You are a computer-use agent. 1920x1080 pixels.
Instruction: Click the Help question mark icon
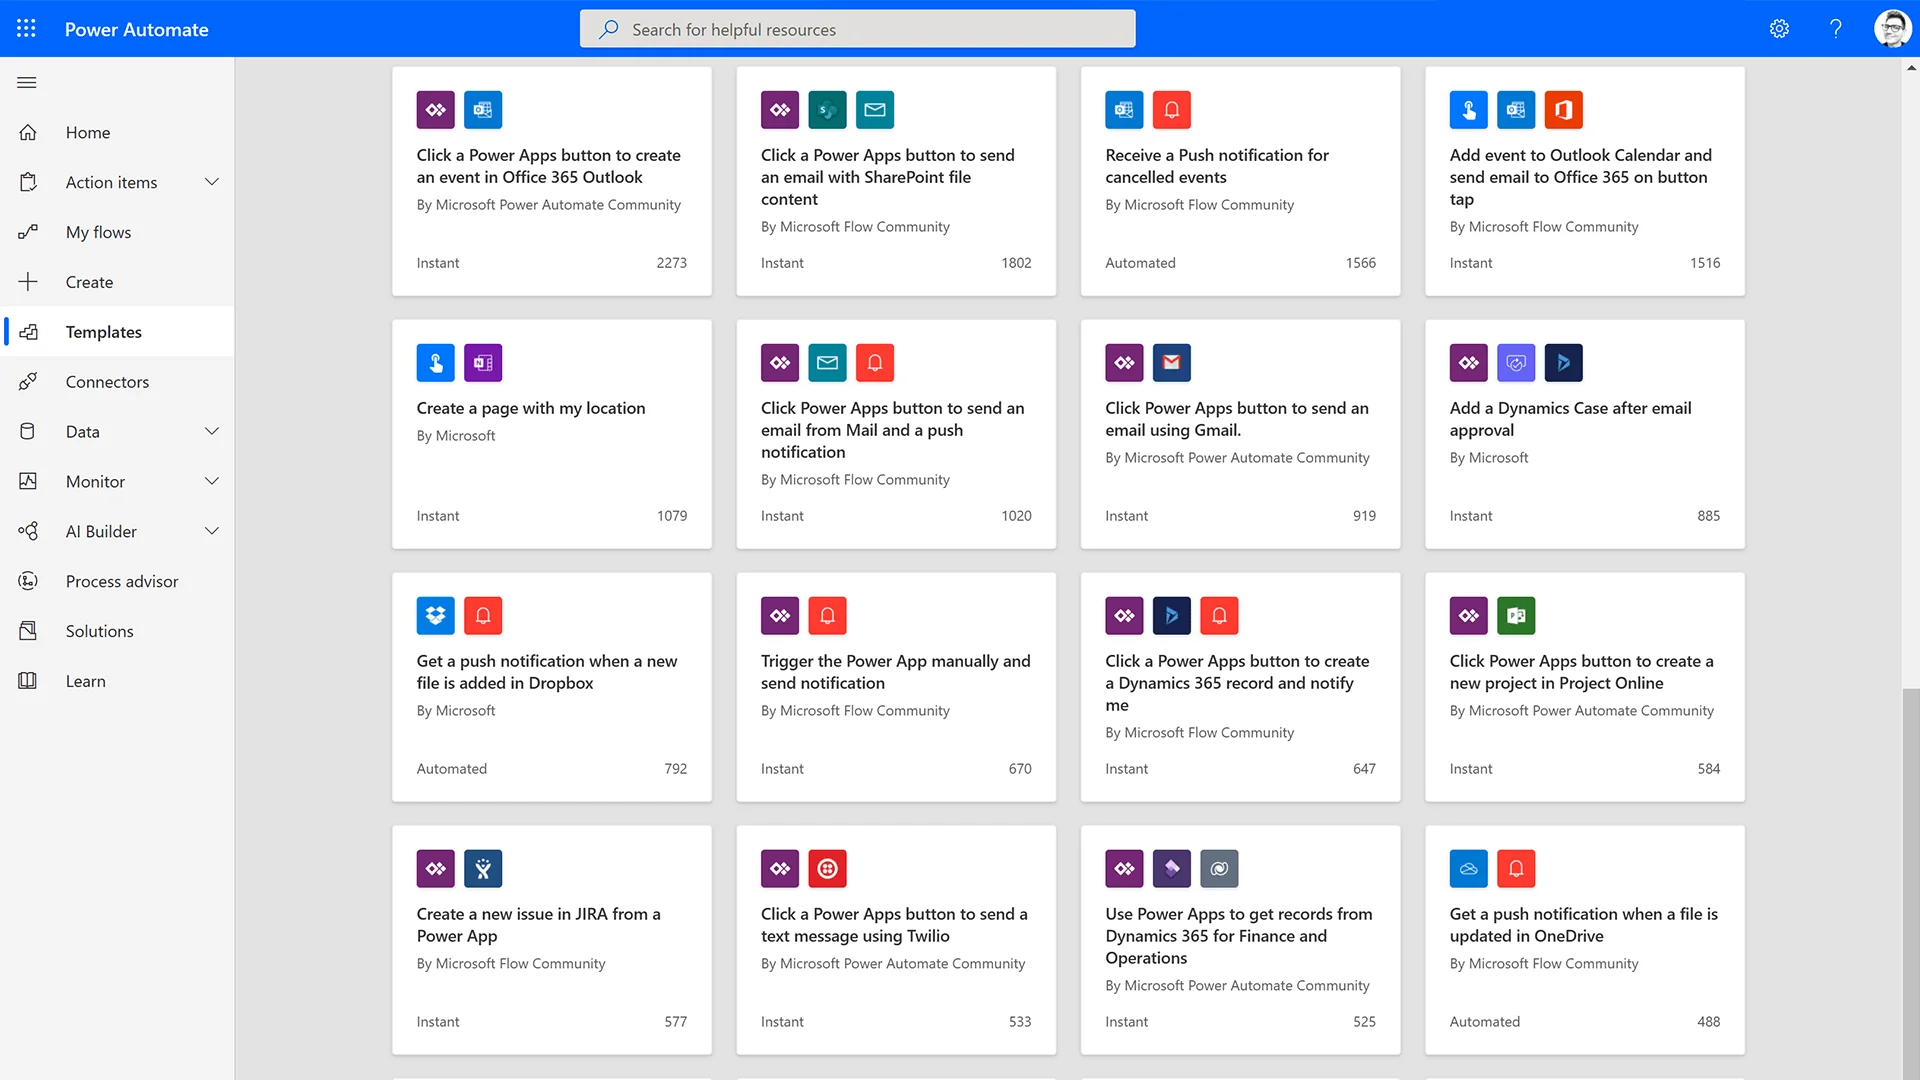[1835, 28]
